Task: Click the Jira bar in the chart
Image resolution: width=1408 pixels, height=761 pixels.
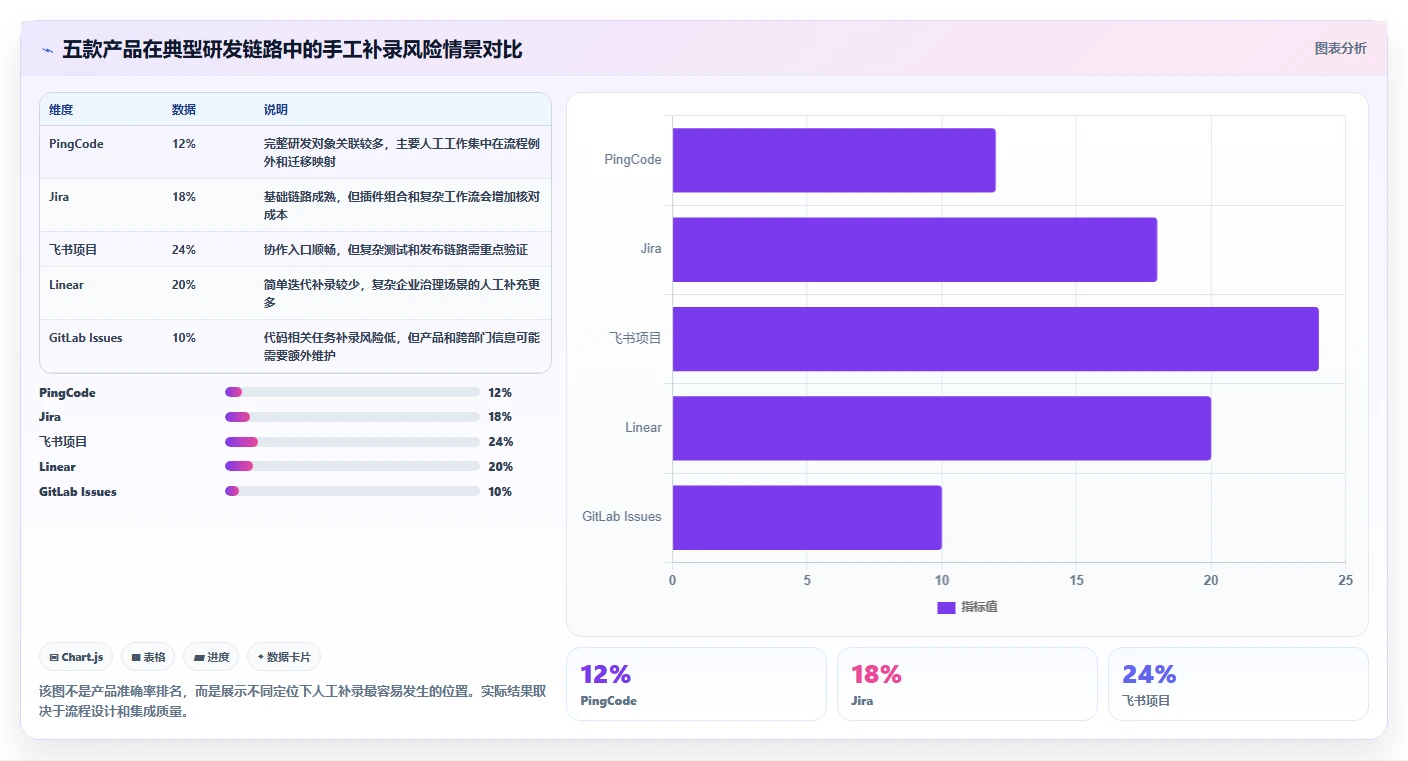Action: [x=915, y=249]
